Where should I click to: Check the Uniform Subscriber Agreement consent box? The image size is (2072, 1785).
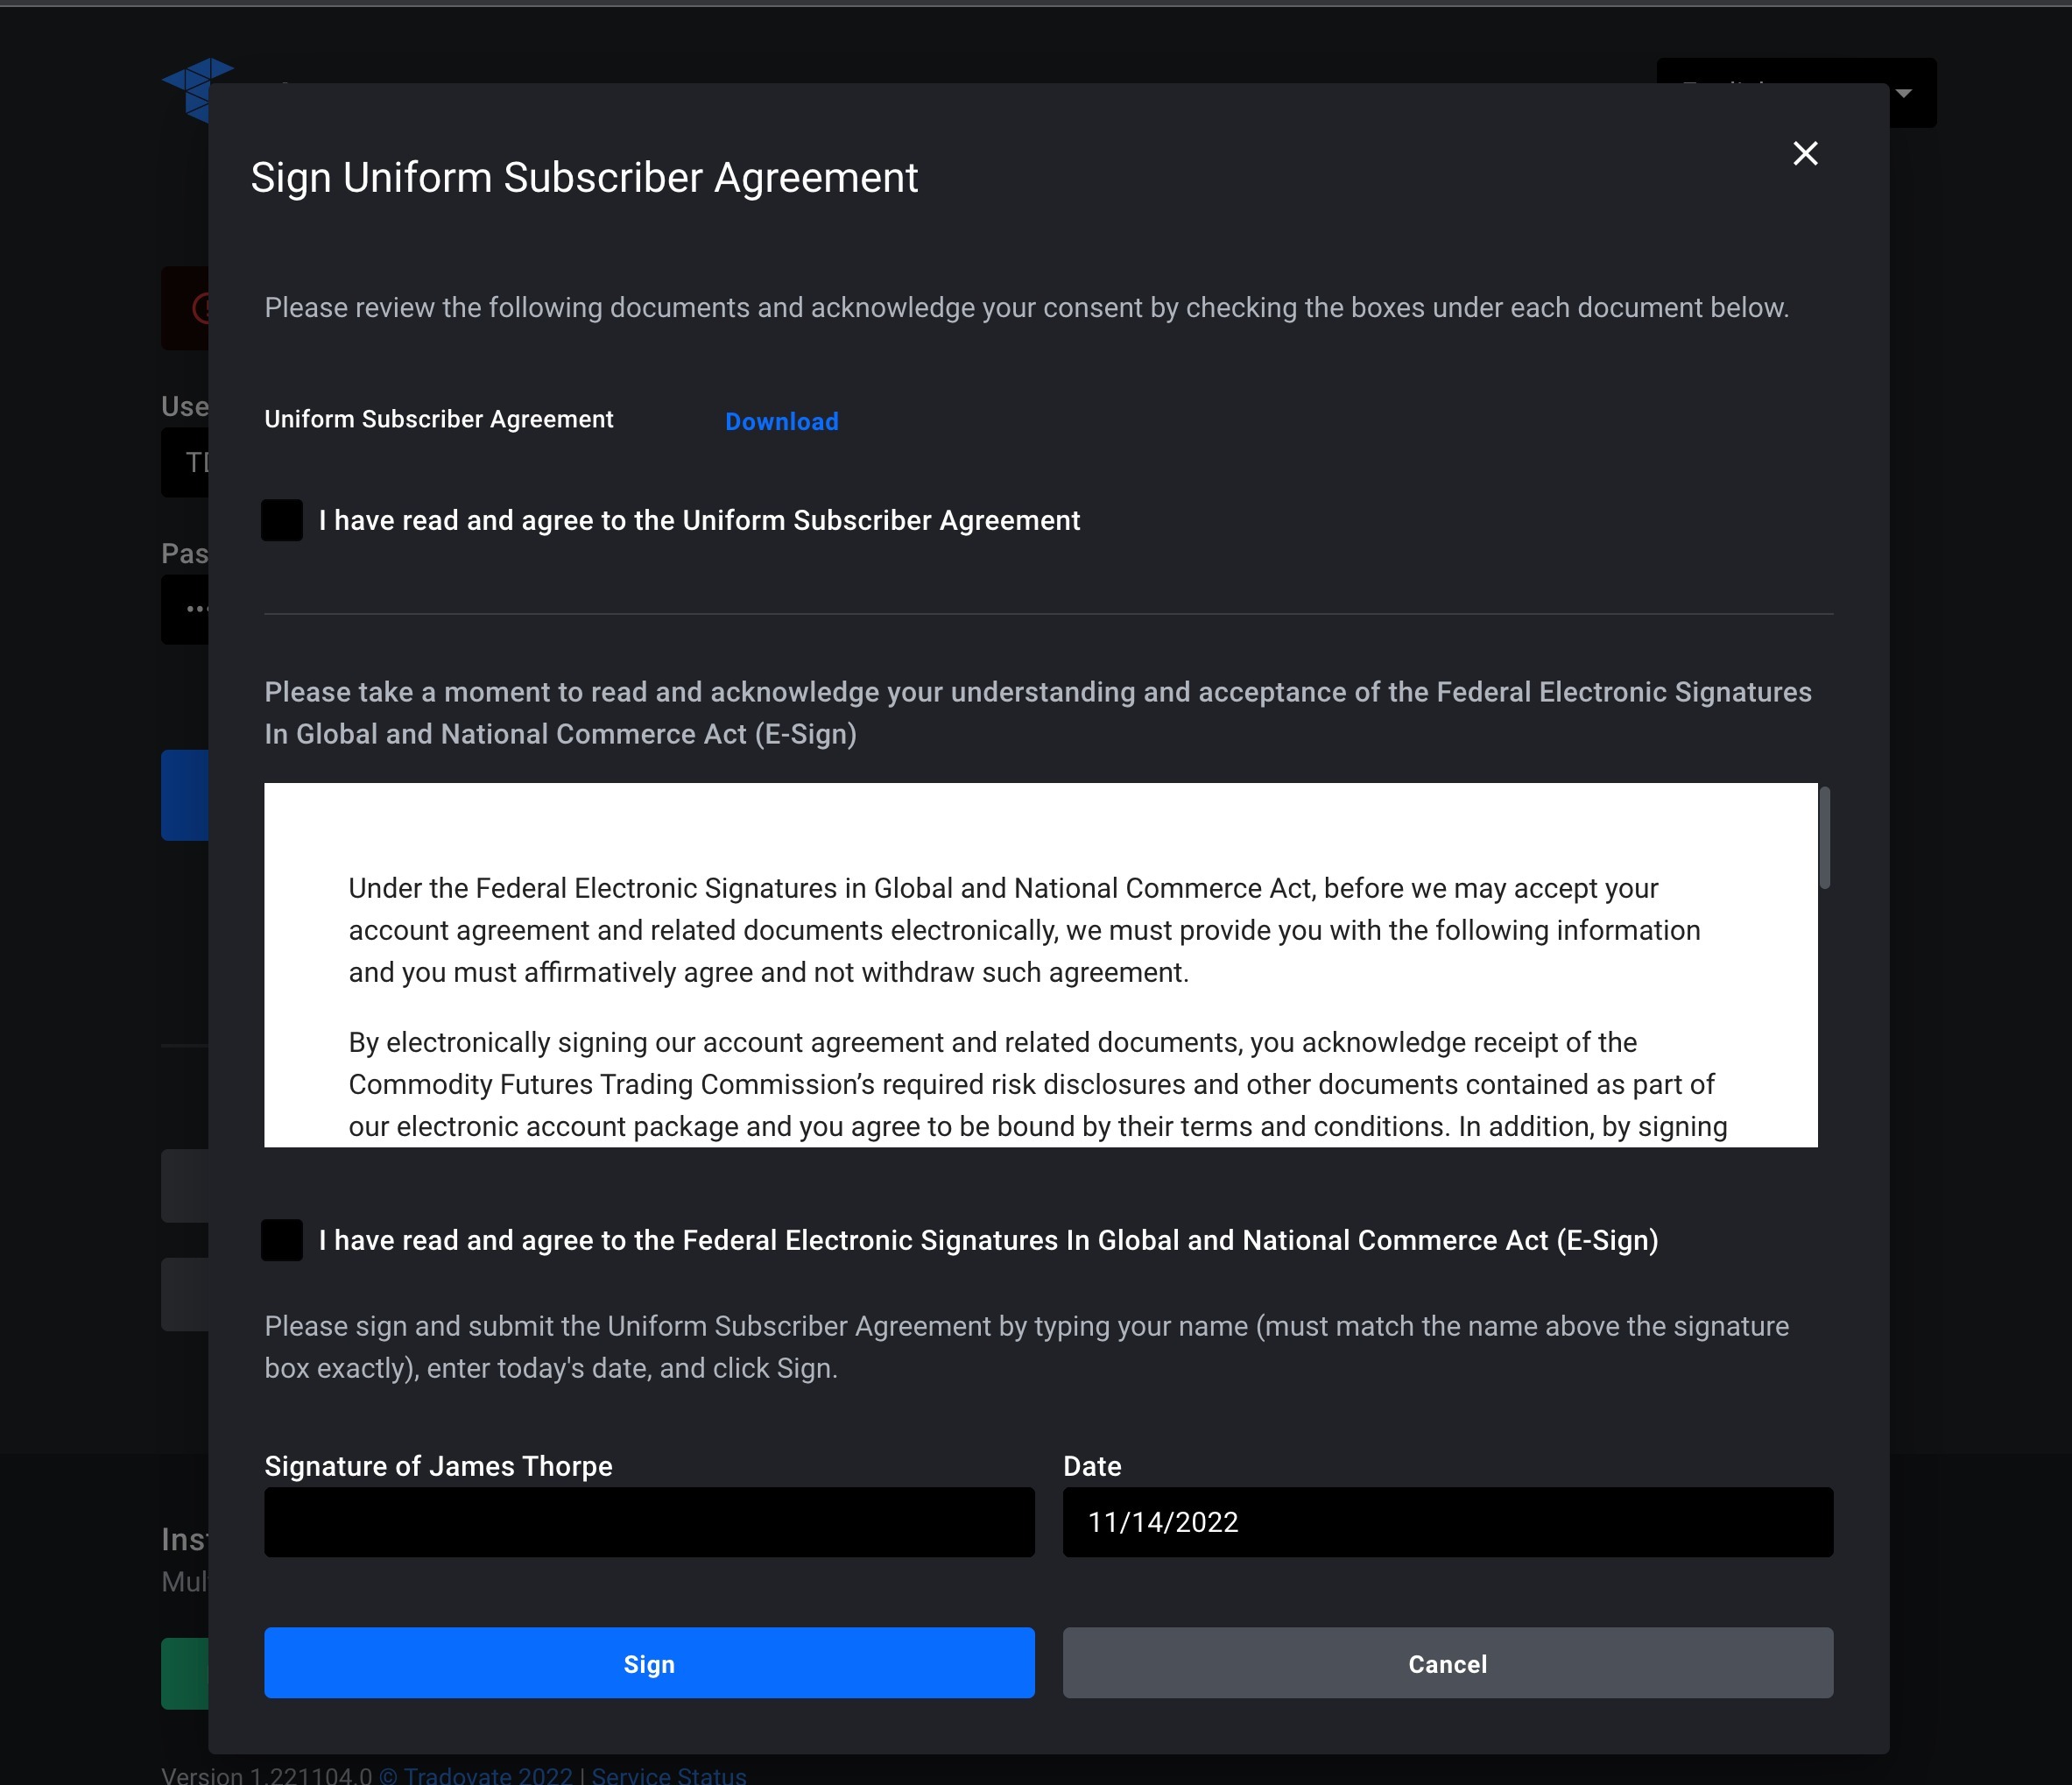click(x=282, y=520)
